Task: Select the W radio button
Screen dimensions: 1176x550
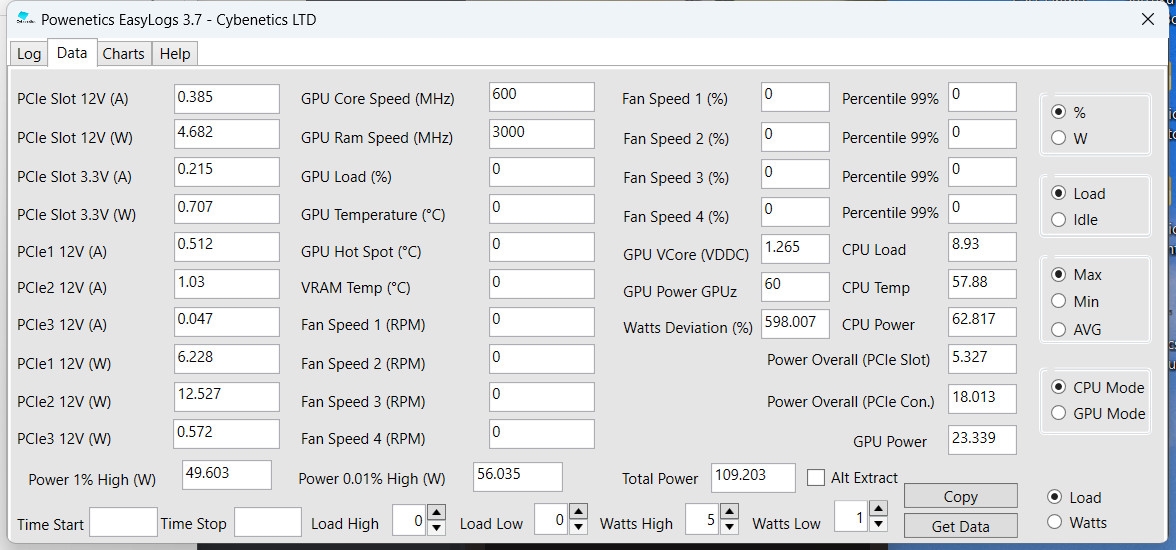Action: [1059, 139]
